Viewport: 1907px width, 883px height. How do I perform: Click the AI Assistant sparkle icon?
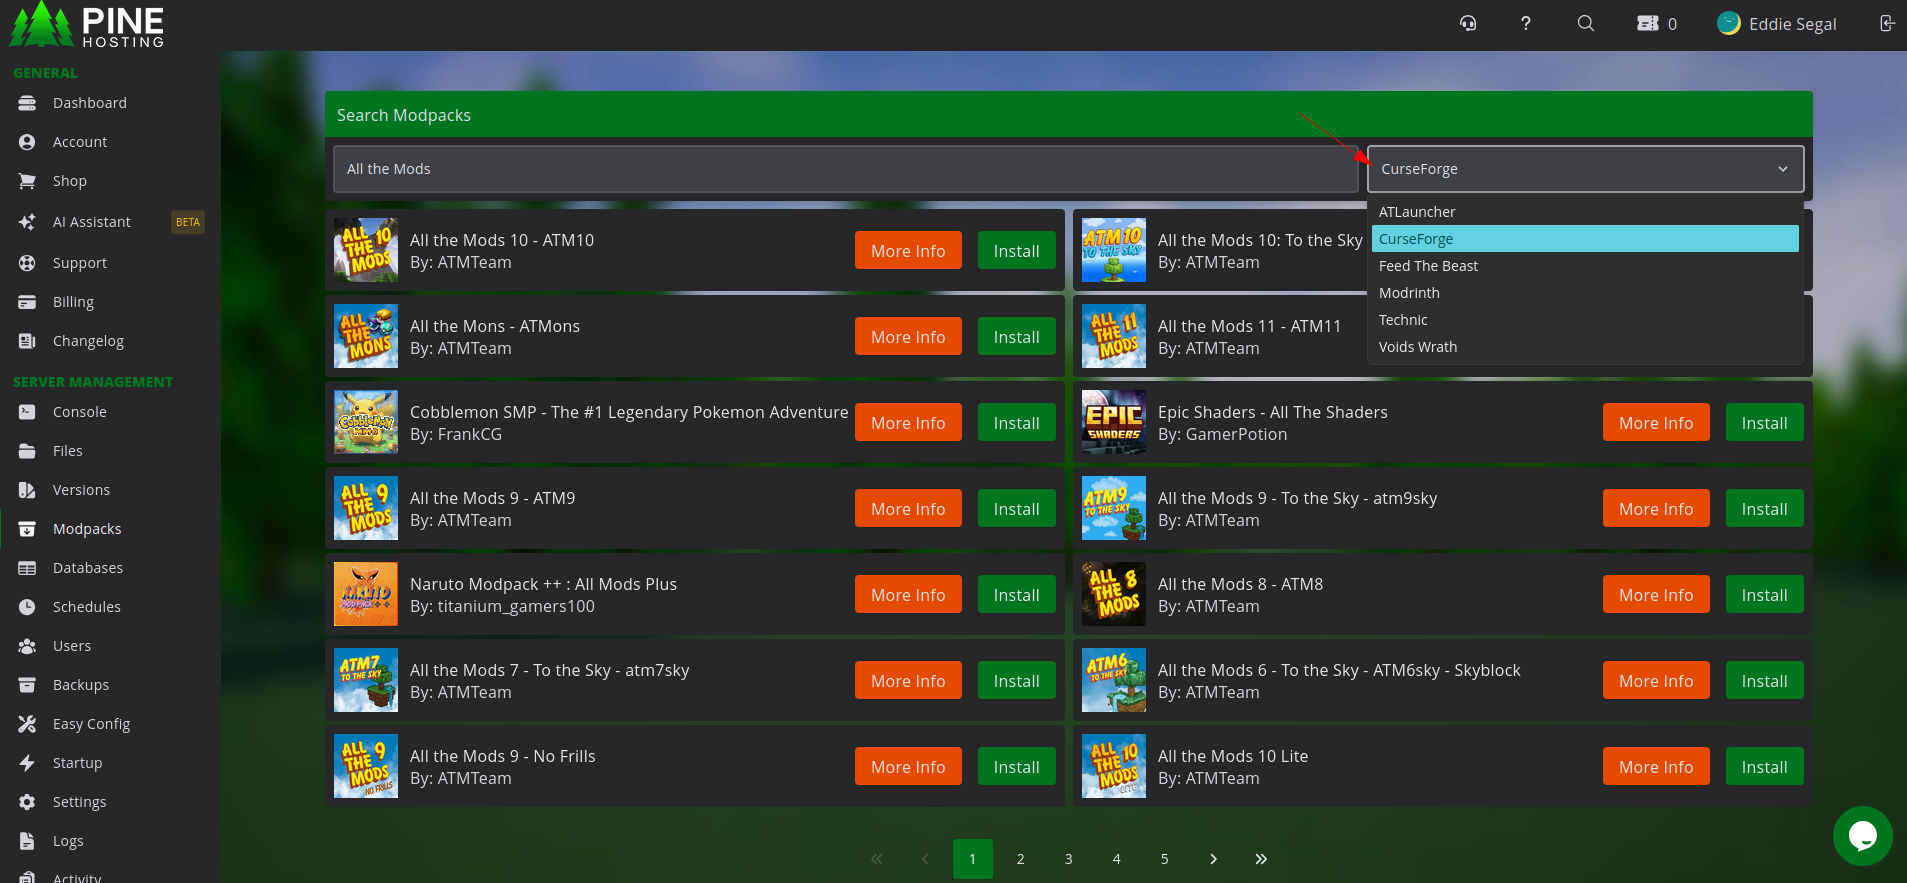coord(27,222)
